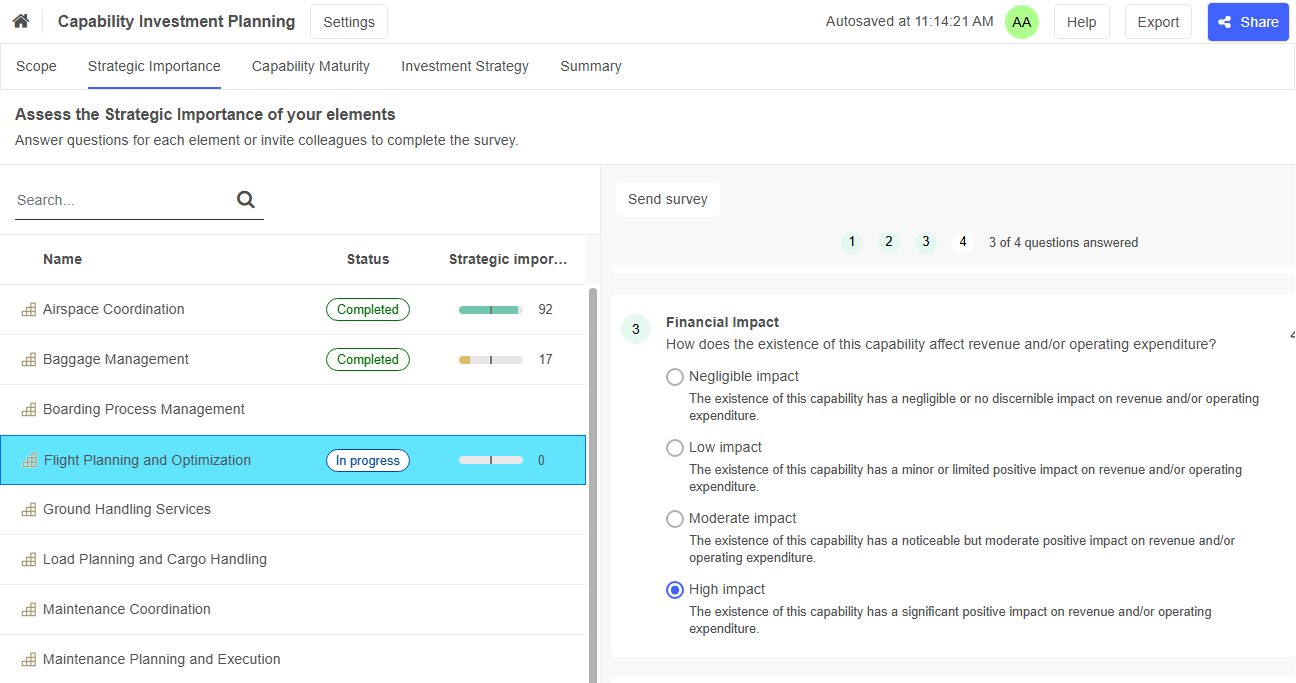Jump to question 4 indicator
The width and height of the screenshot is (1296, 683).
point(962,242)
